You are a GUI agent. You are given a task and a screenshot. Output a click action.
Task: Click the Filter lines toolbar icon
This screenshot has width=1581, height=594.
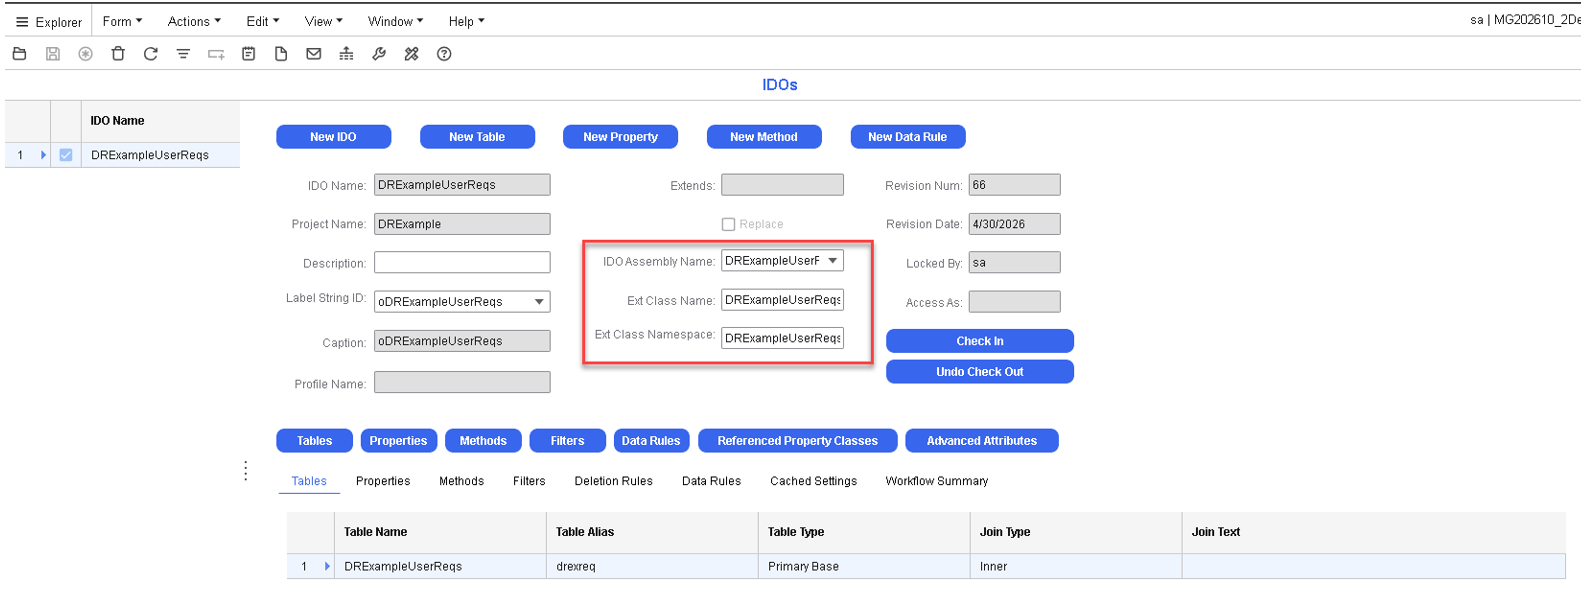click(x=183, y=54)
